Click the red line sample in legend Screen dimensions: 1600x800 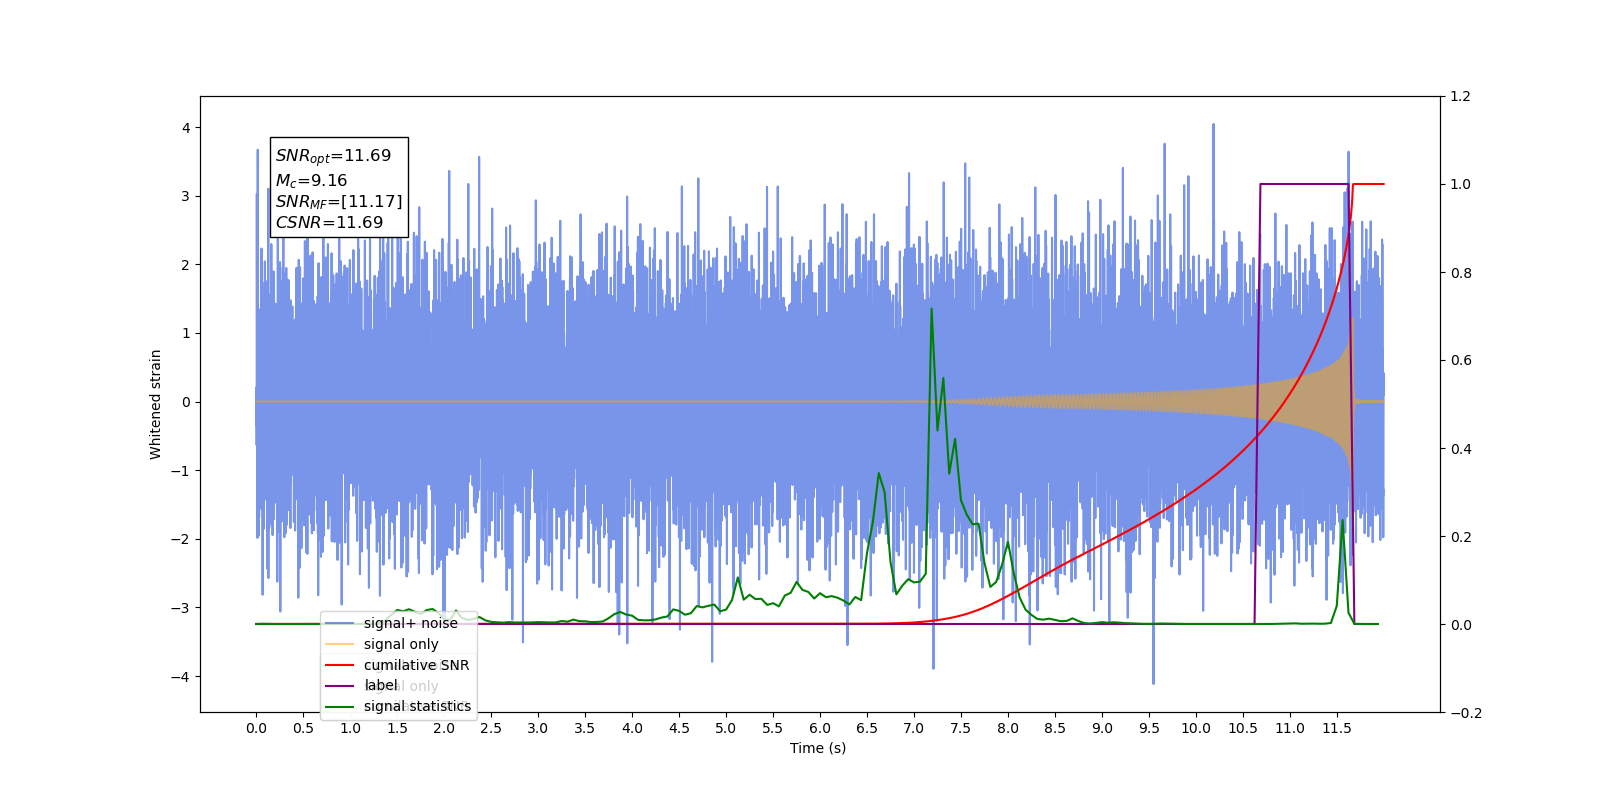(340, 665)
